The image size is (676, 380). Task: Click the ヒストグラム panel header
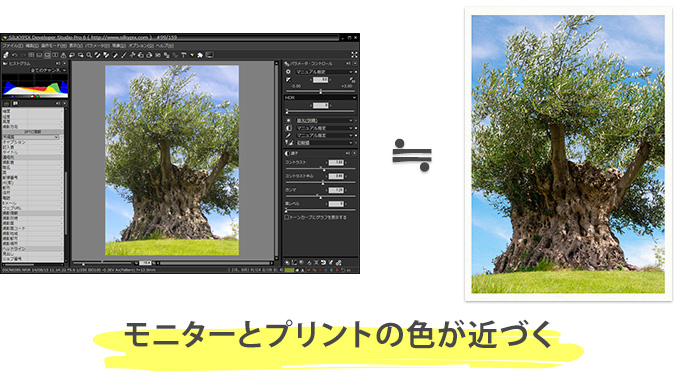[x=34, y=63]
